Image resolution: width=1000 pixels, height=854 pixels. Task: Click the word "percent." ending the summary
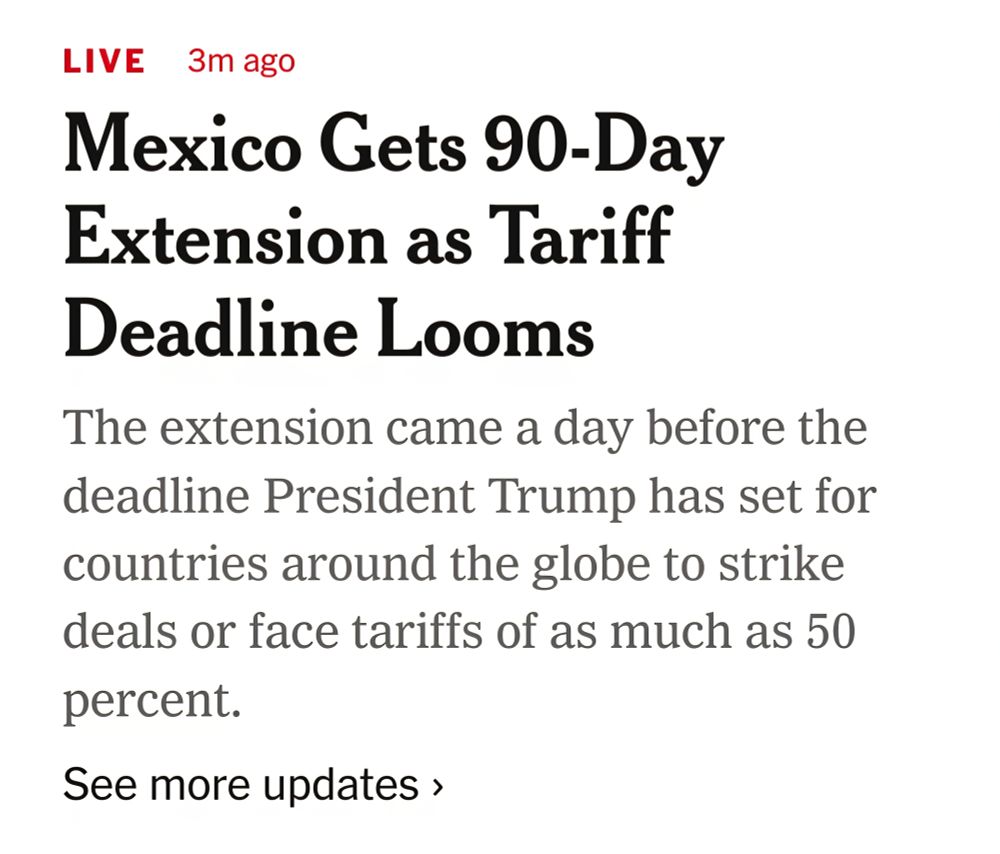[152, 702]
